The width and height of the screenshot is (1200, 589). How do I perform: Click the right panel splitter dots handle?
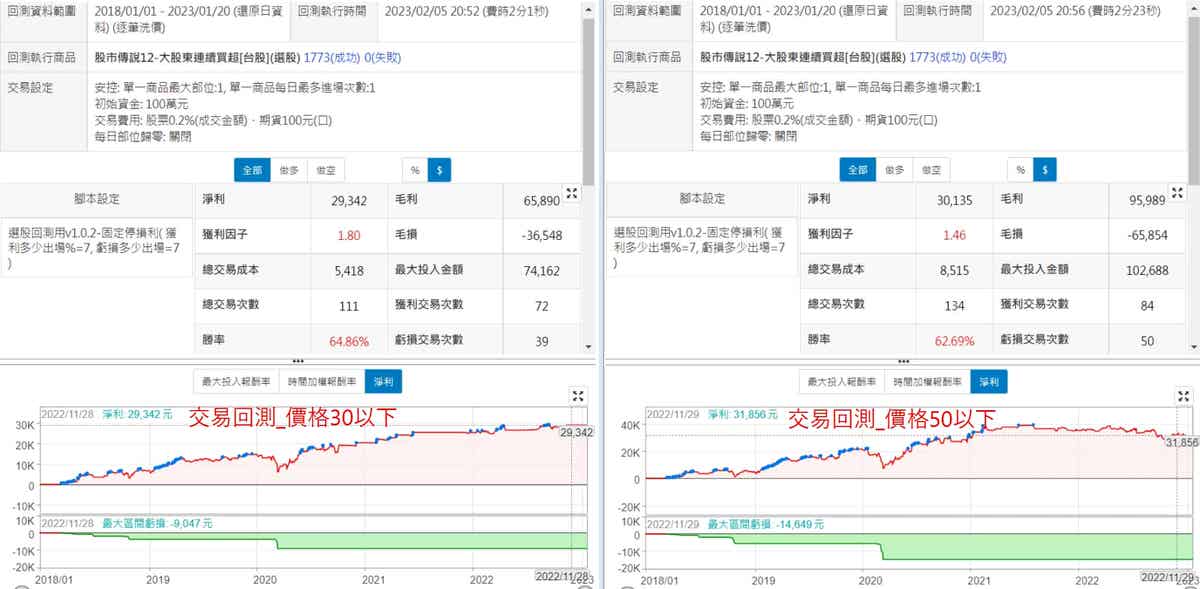(903, 360)
